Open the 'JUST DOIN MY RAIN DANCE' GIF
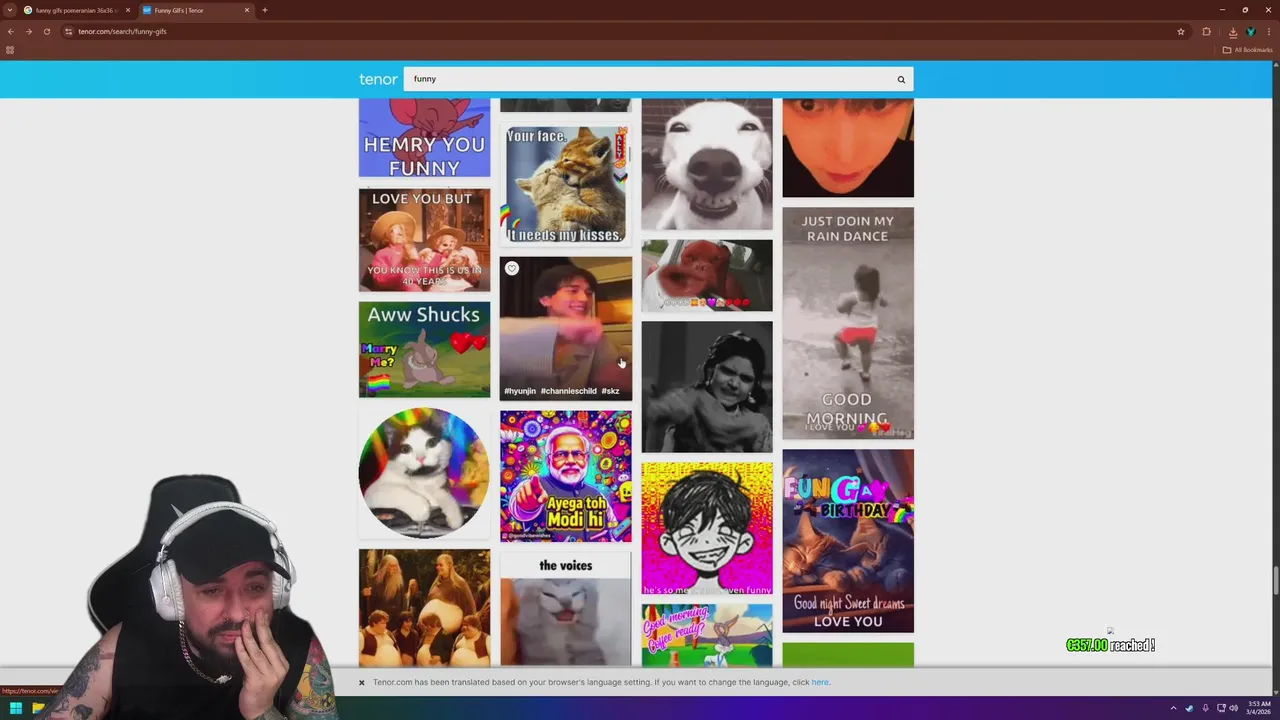 click(x=848, y=323)
